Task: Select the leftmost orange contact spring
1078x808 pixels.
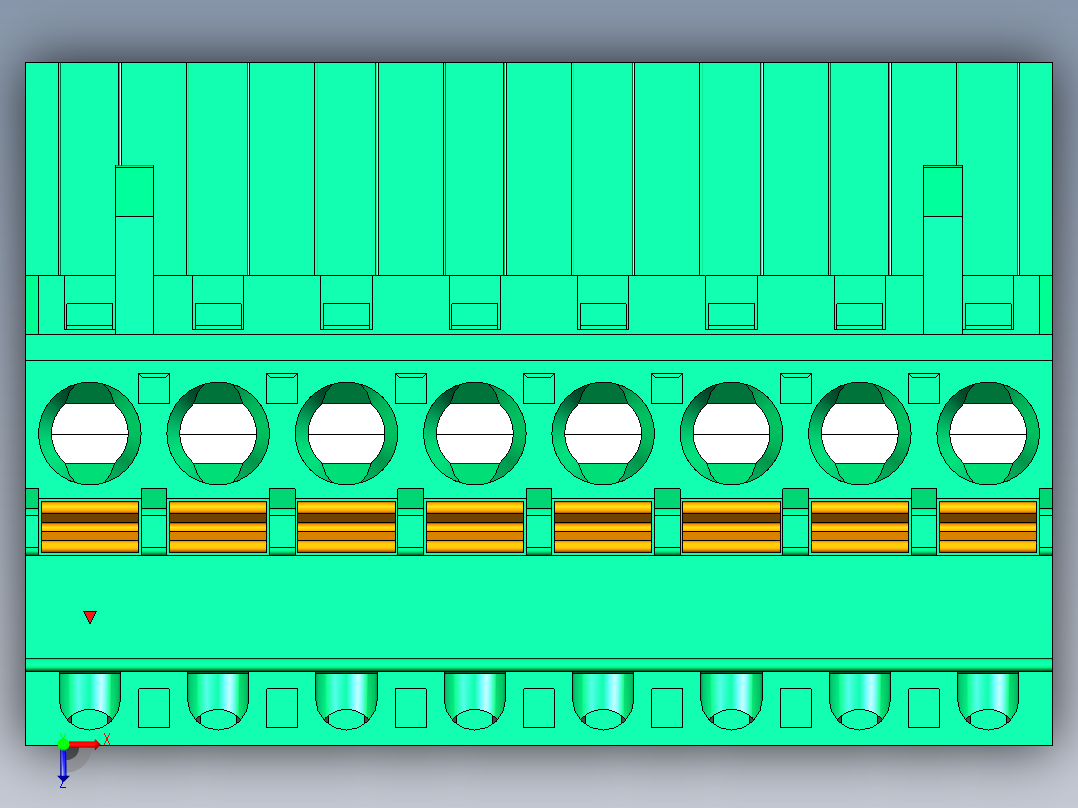Action: [89, 527]
